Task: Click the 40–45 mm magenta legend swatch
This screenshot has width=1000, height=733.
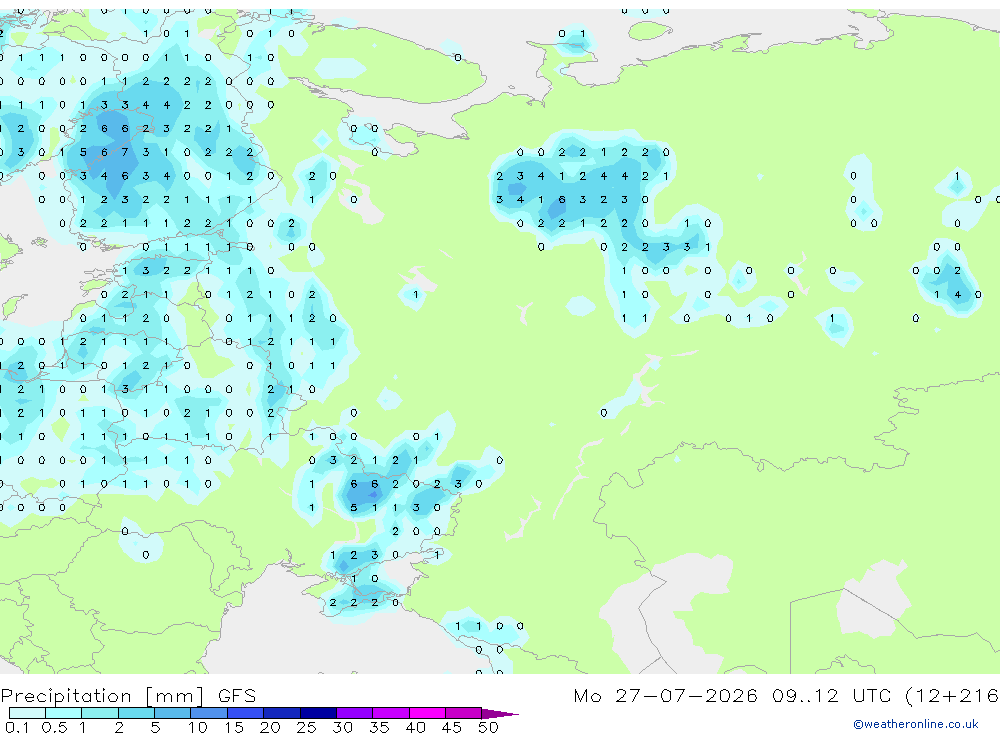Action: tap(427, 713)
